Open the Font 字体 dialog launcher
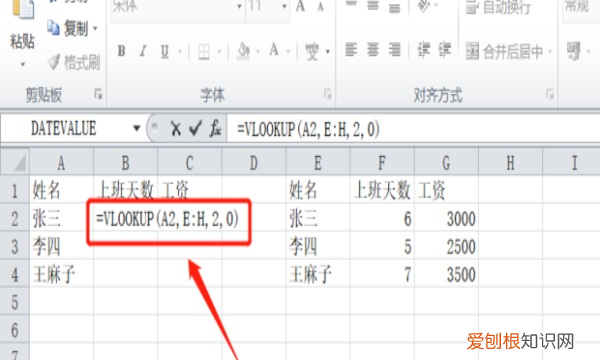This screenshot has width=600, height=360. coord(328,94)
